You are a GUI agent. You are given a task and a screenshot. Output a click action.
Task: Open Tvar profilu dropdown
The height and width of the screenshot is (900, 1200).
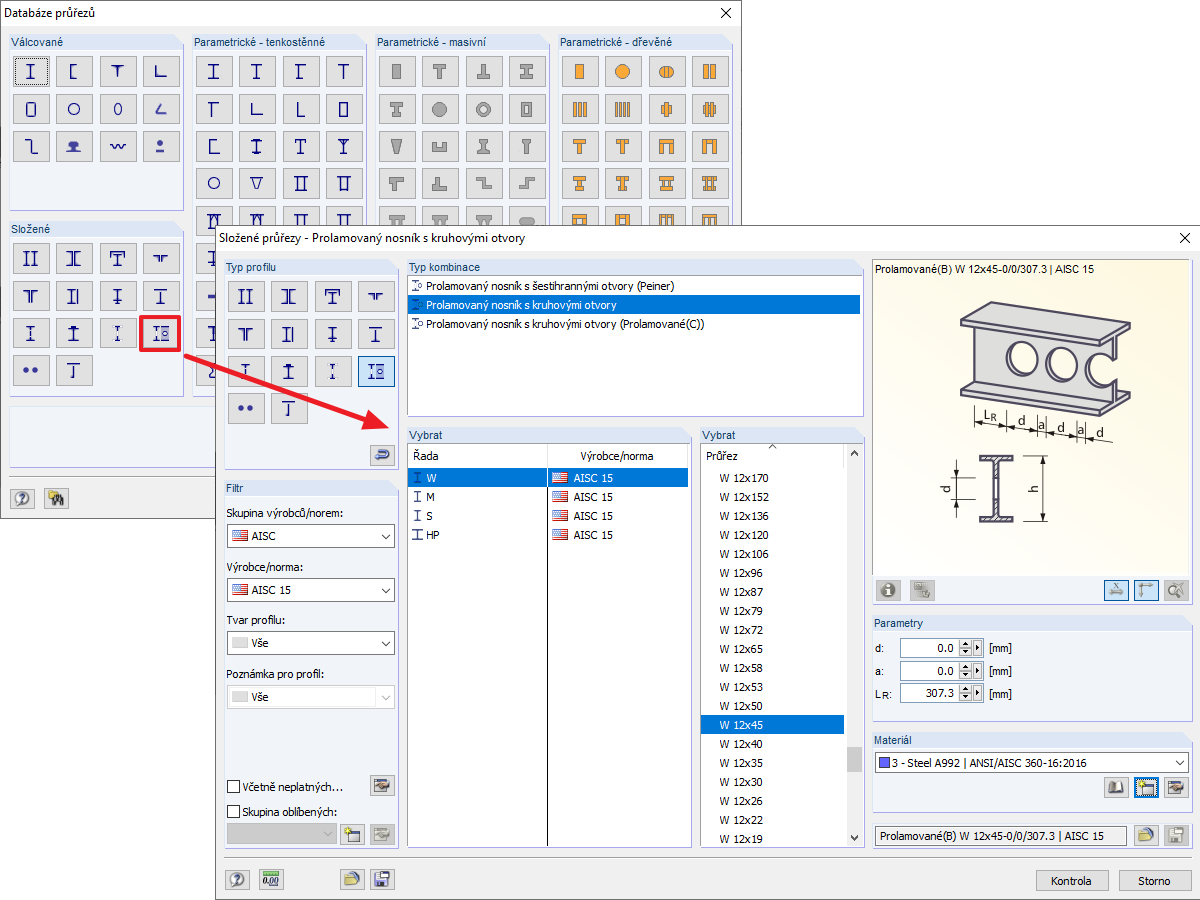point(310,643)
